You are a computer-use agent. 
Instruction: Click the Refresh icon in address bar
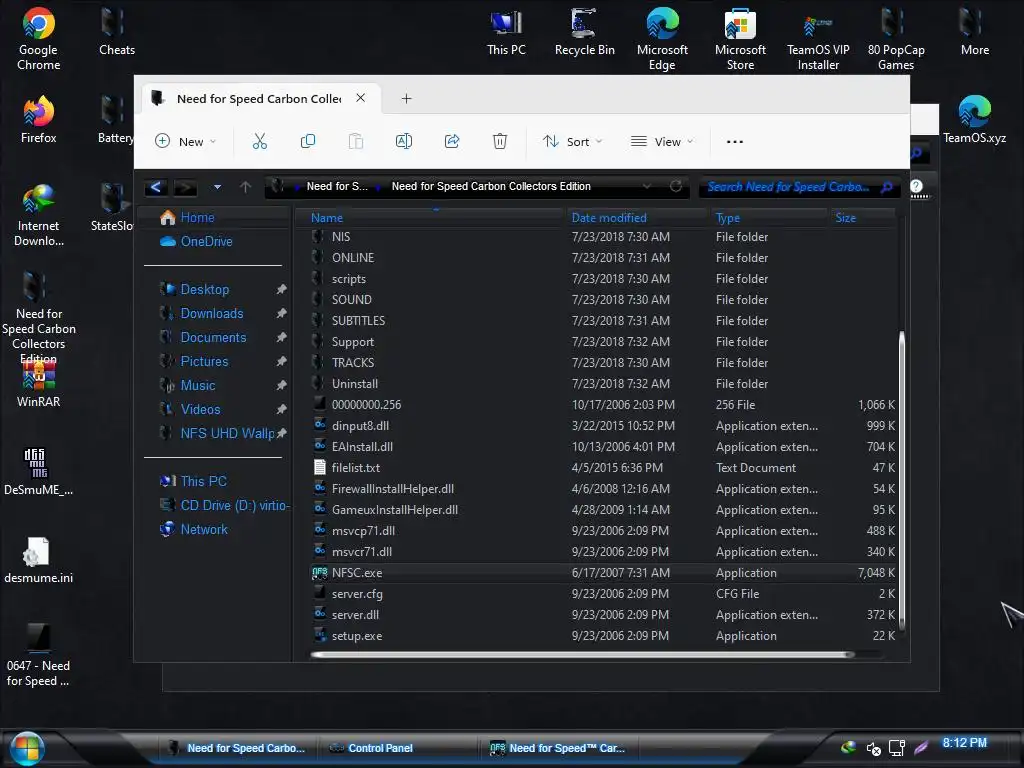tap(676, 186)
